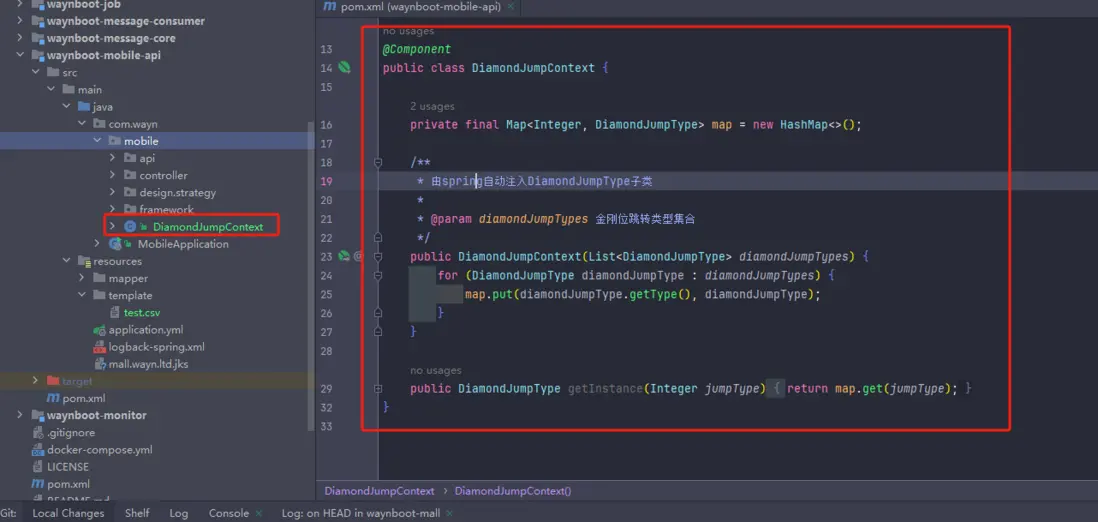Open the Shelf tab
This screenshot has width=1098, height=522.
[x=137, y=513]
